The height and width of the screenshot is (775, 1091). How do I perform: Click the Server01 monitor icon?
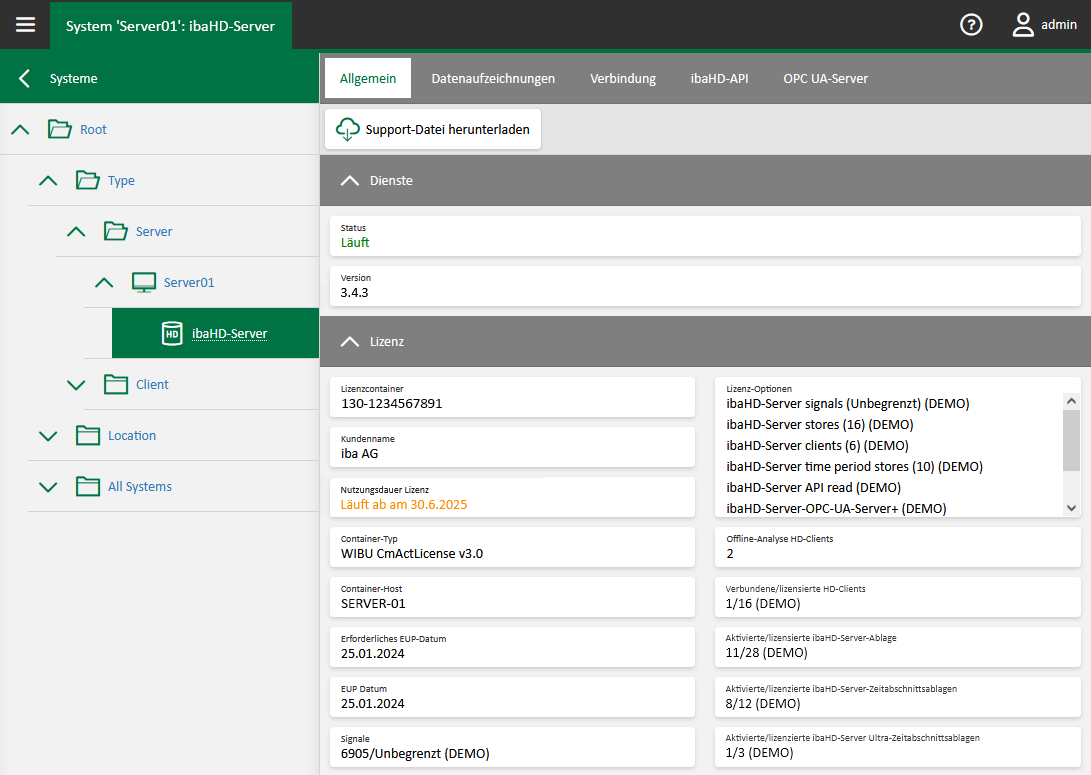[x=144, y=283]
